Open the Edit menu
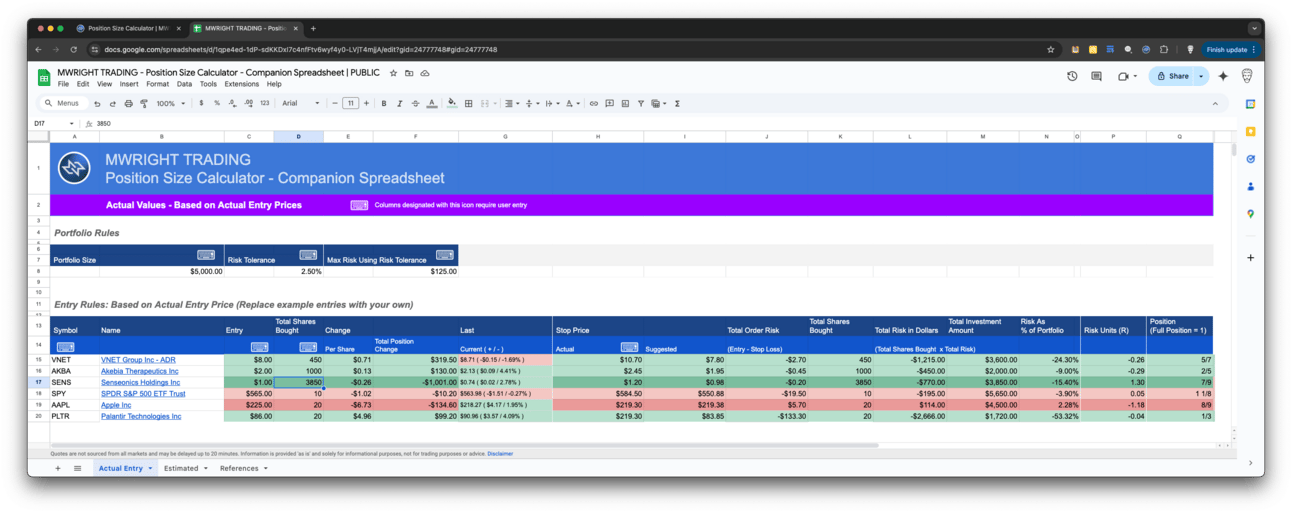The height and width of the screenshot is (513, 1292). 83,84
